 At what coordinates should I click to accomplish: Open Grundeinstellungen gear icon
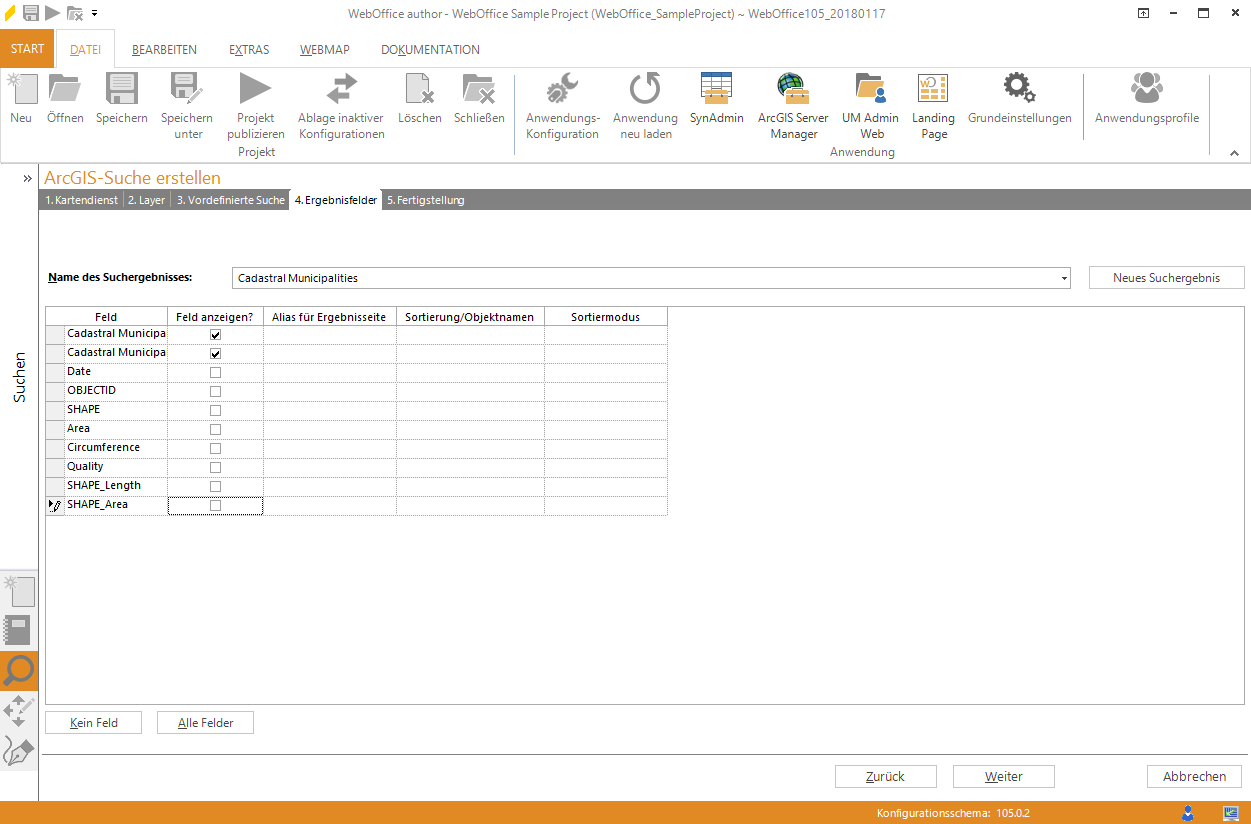tap(1019, 90)
